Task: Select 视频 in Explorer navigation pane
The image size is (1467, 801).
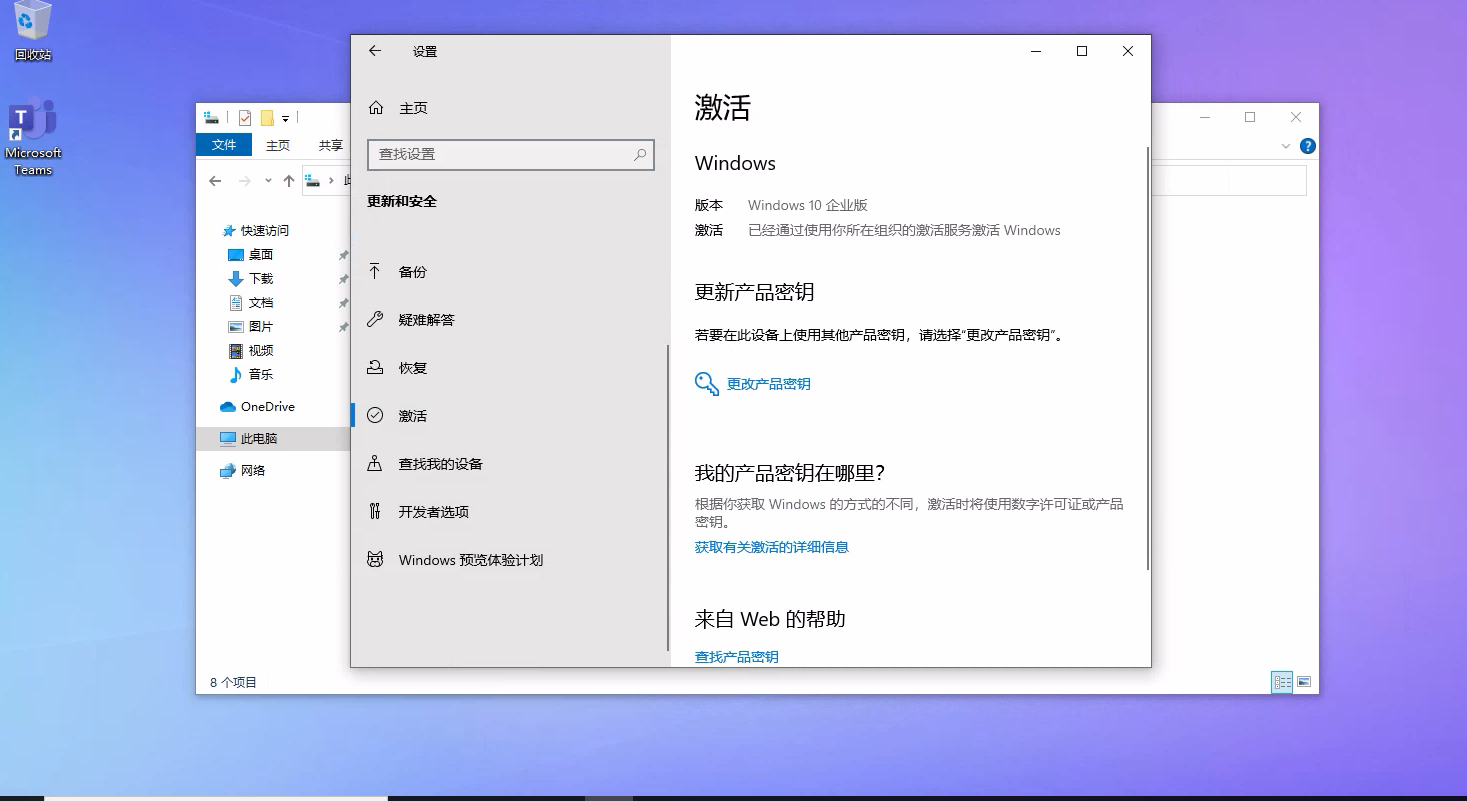Action: point(261,350)
